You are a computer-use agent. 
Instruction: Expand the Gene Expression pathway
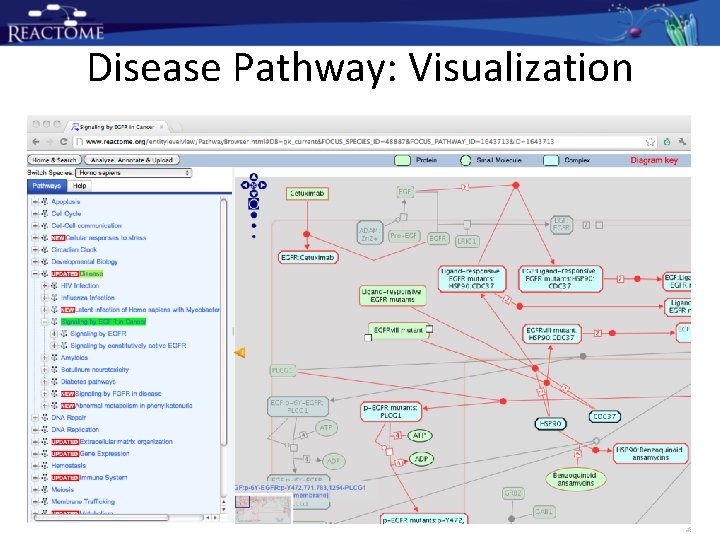pos(35,453)
